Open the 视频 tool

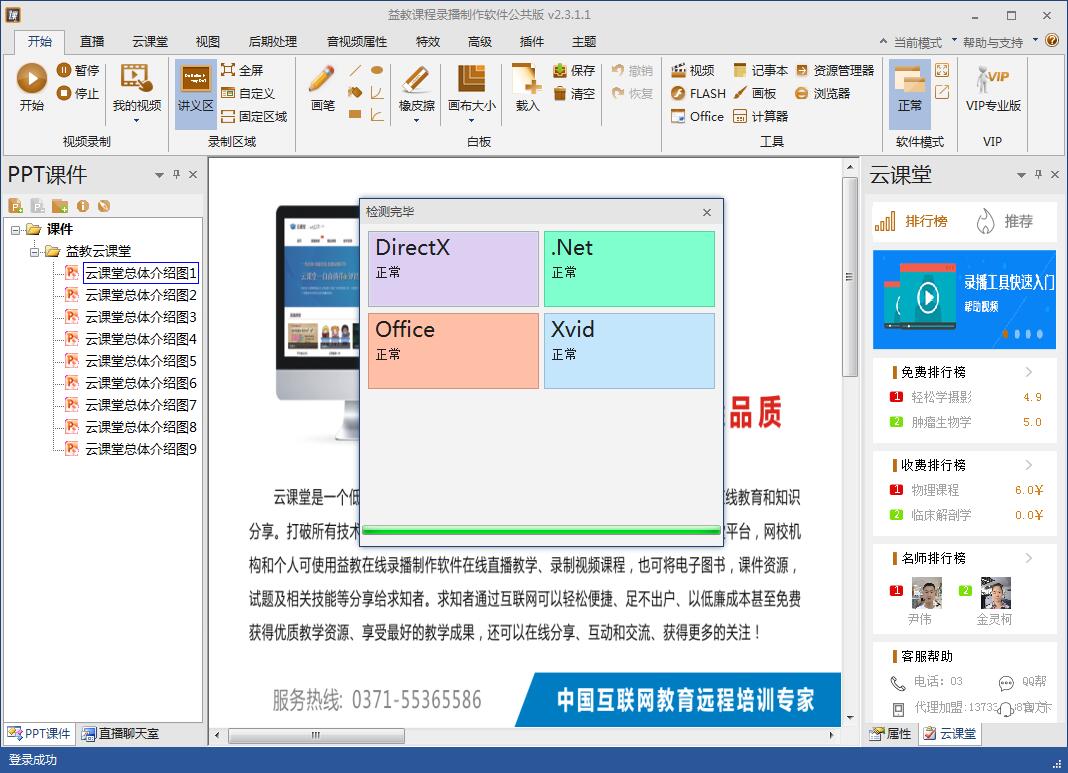(x=693, y=70)
